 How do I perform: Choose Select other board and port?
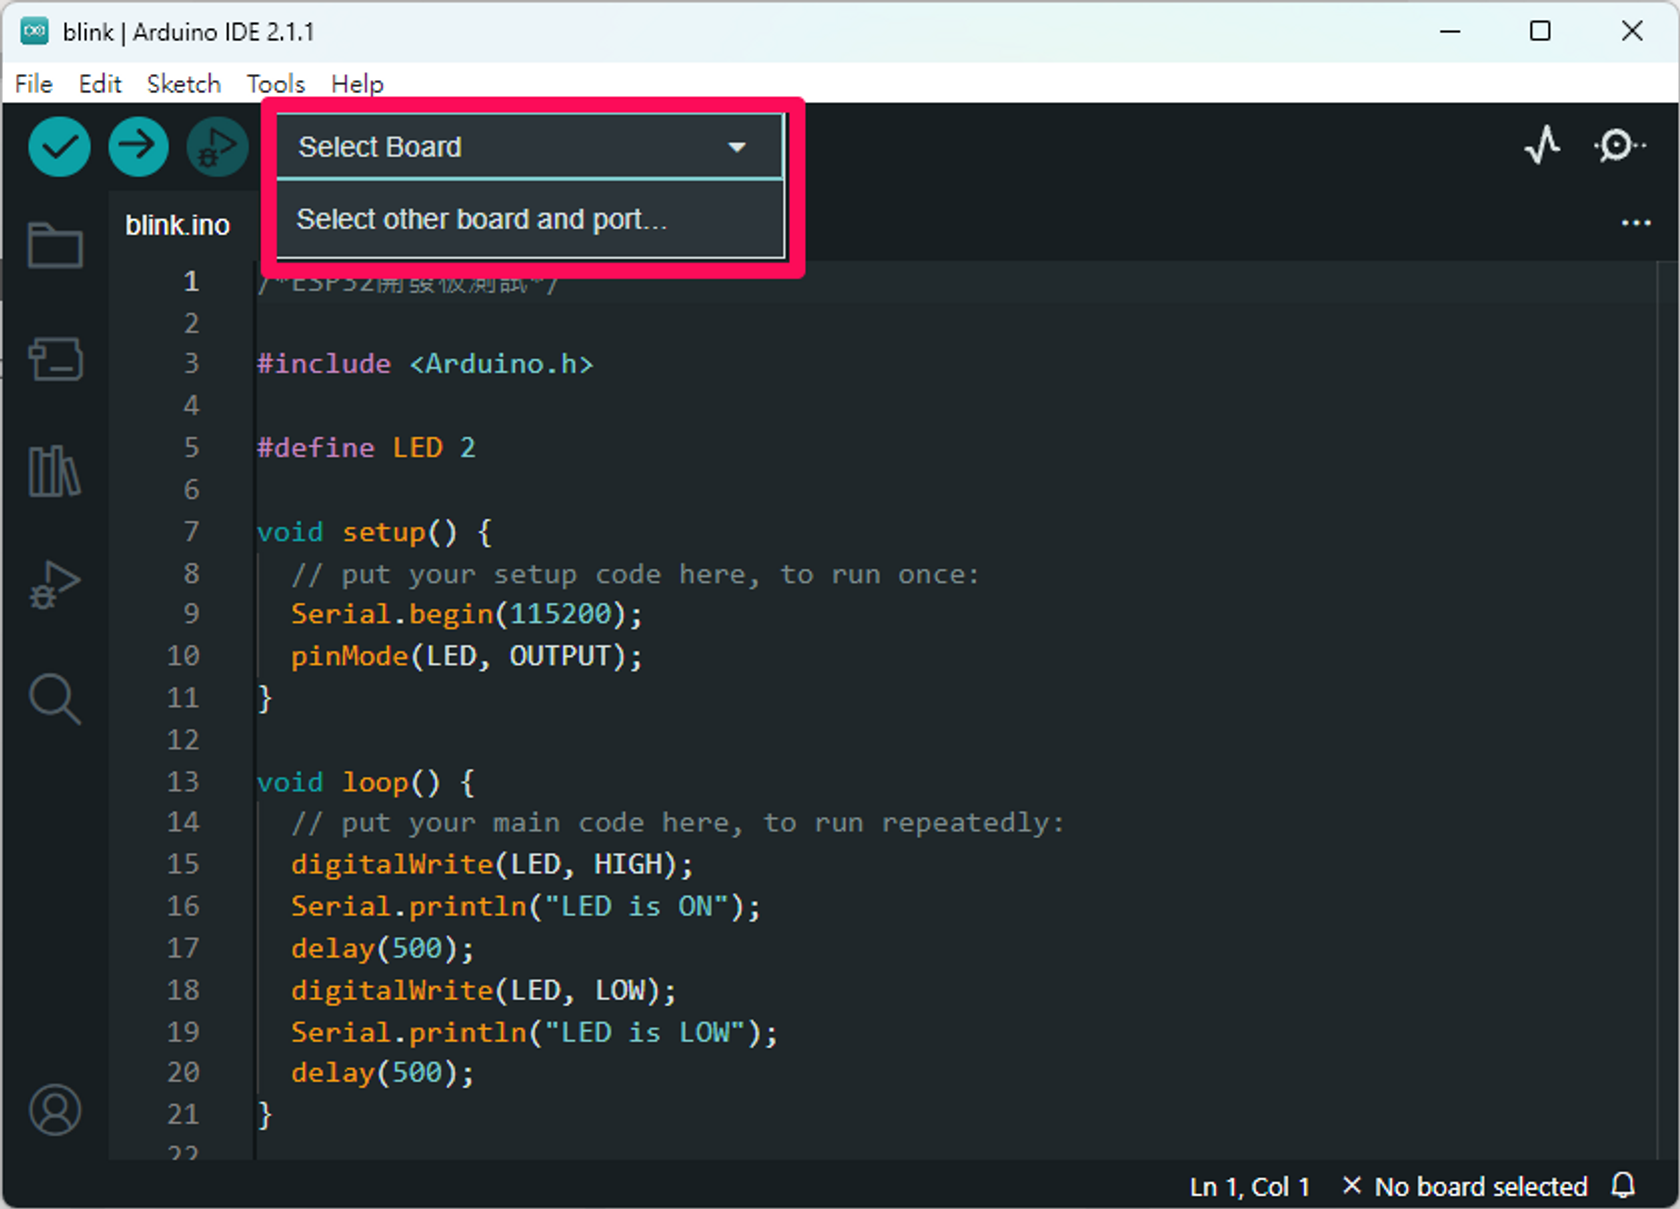tap(530, 219)
